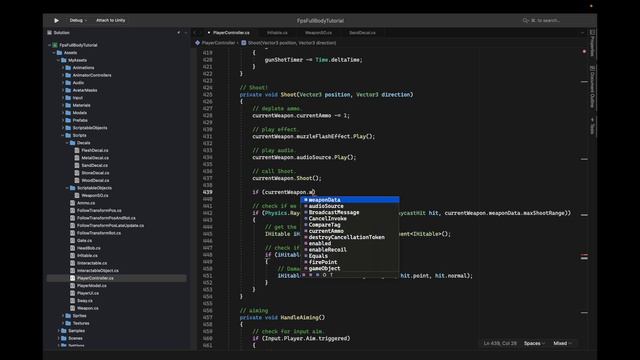Choose gameObject from autocomplete list
The width and height of the screenshot is (640, 360).
350,269
